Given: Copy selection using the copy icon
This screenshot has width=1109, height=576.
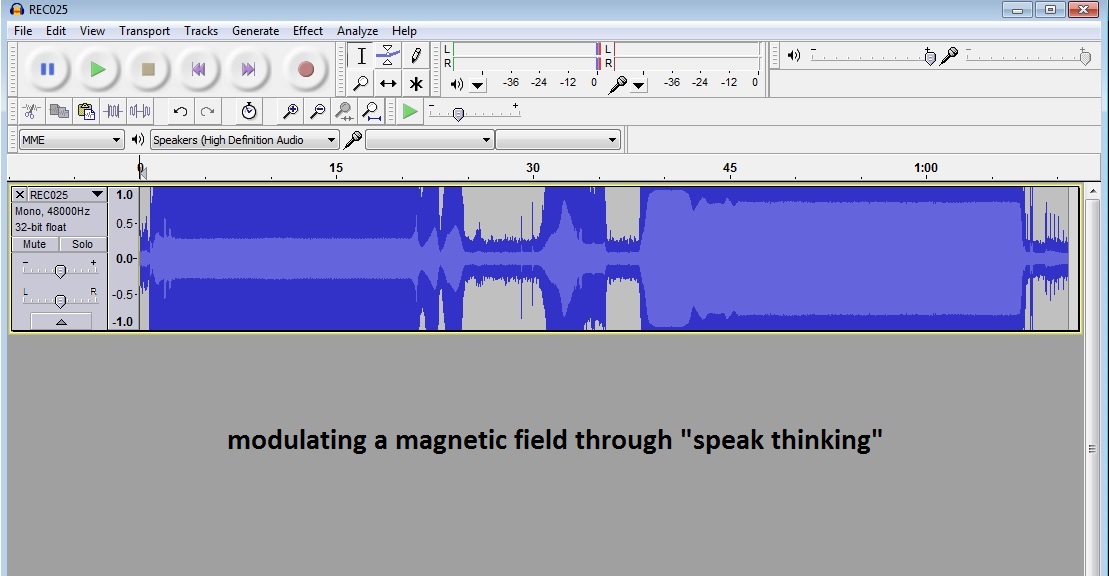Looking at the screenshot, I should point(59,111).
